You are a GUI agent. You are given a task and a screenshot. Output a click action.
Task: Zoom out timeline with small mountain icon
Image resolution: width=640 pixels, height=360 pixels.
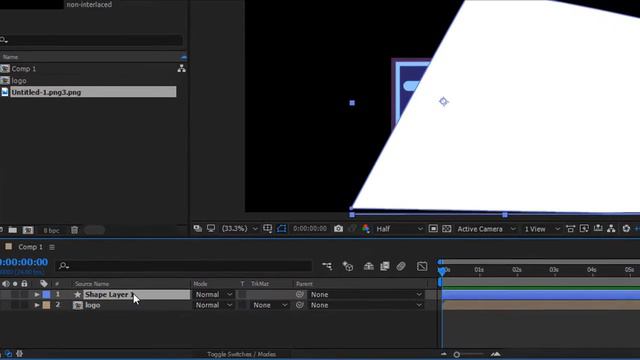[444, 354]
